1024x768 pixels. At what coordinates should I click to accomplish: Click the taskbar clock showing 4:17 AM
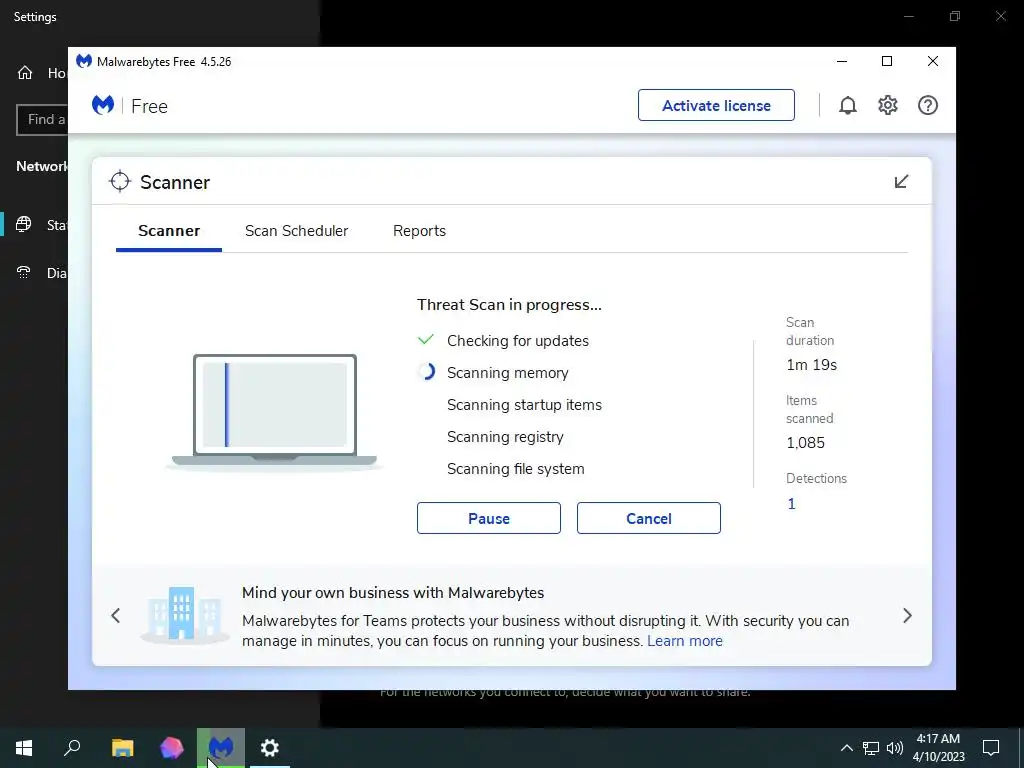tap(938, 748)
